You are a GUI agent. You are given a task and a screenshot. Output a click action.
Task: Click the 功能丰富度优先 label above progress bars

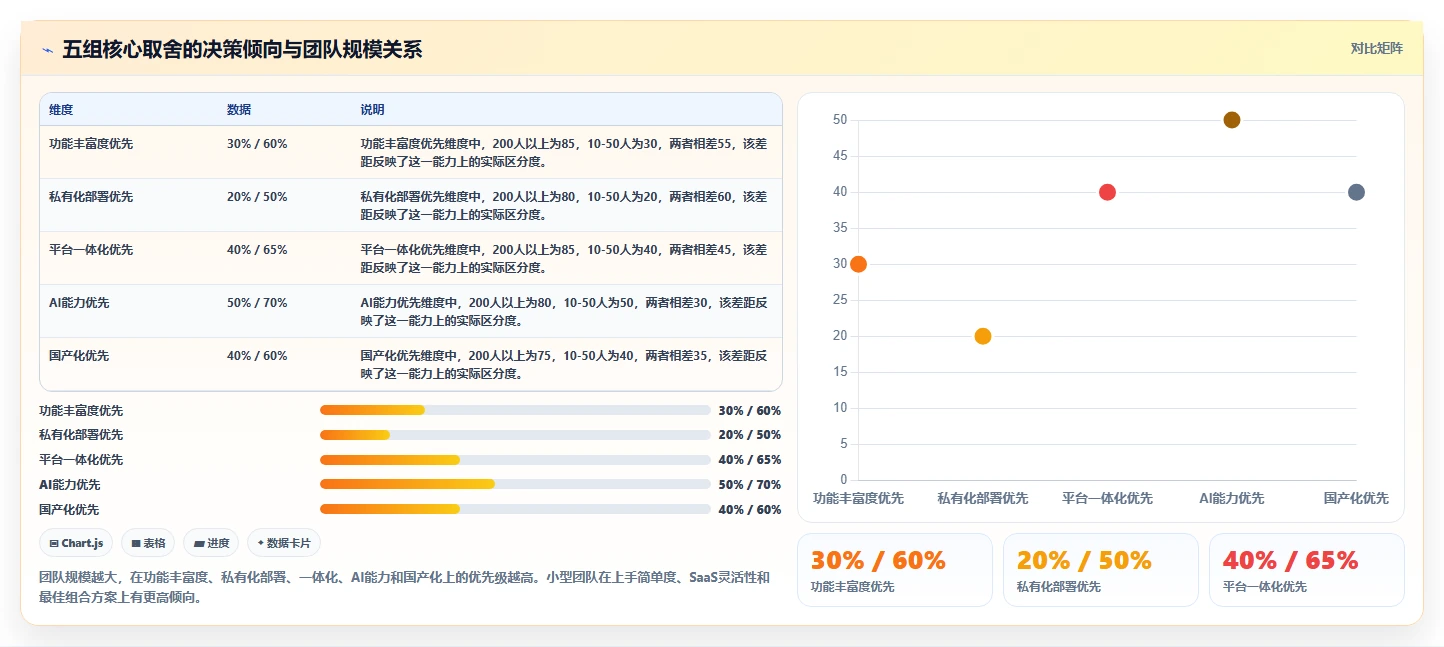click(81, 411)
